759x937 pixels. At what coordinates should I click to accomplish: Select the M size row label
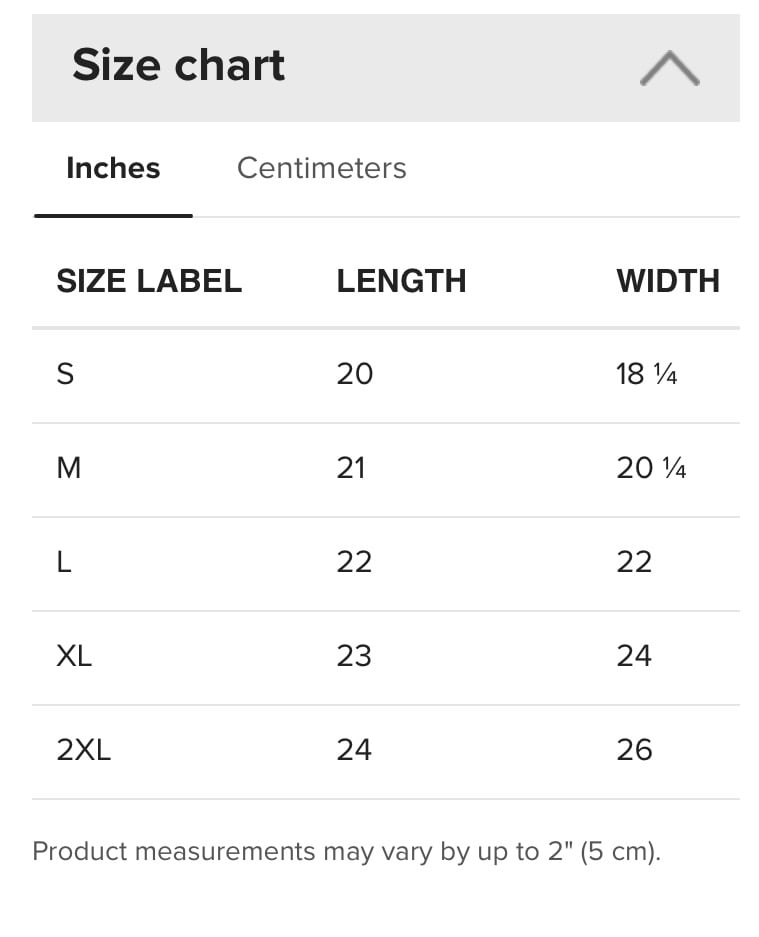click(x=69, y=468)
